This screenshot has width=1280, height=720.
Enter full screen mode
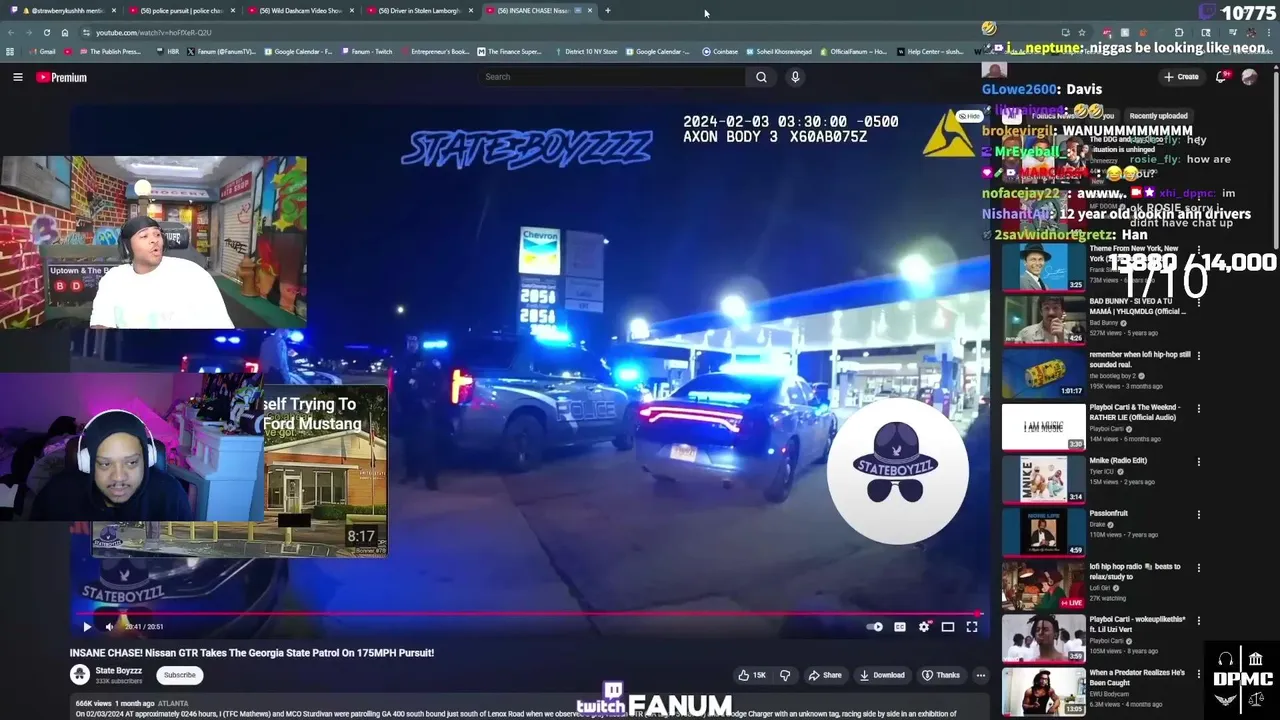point(972,627)
